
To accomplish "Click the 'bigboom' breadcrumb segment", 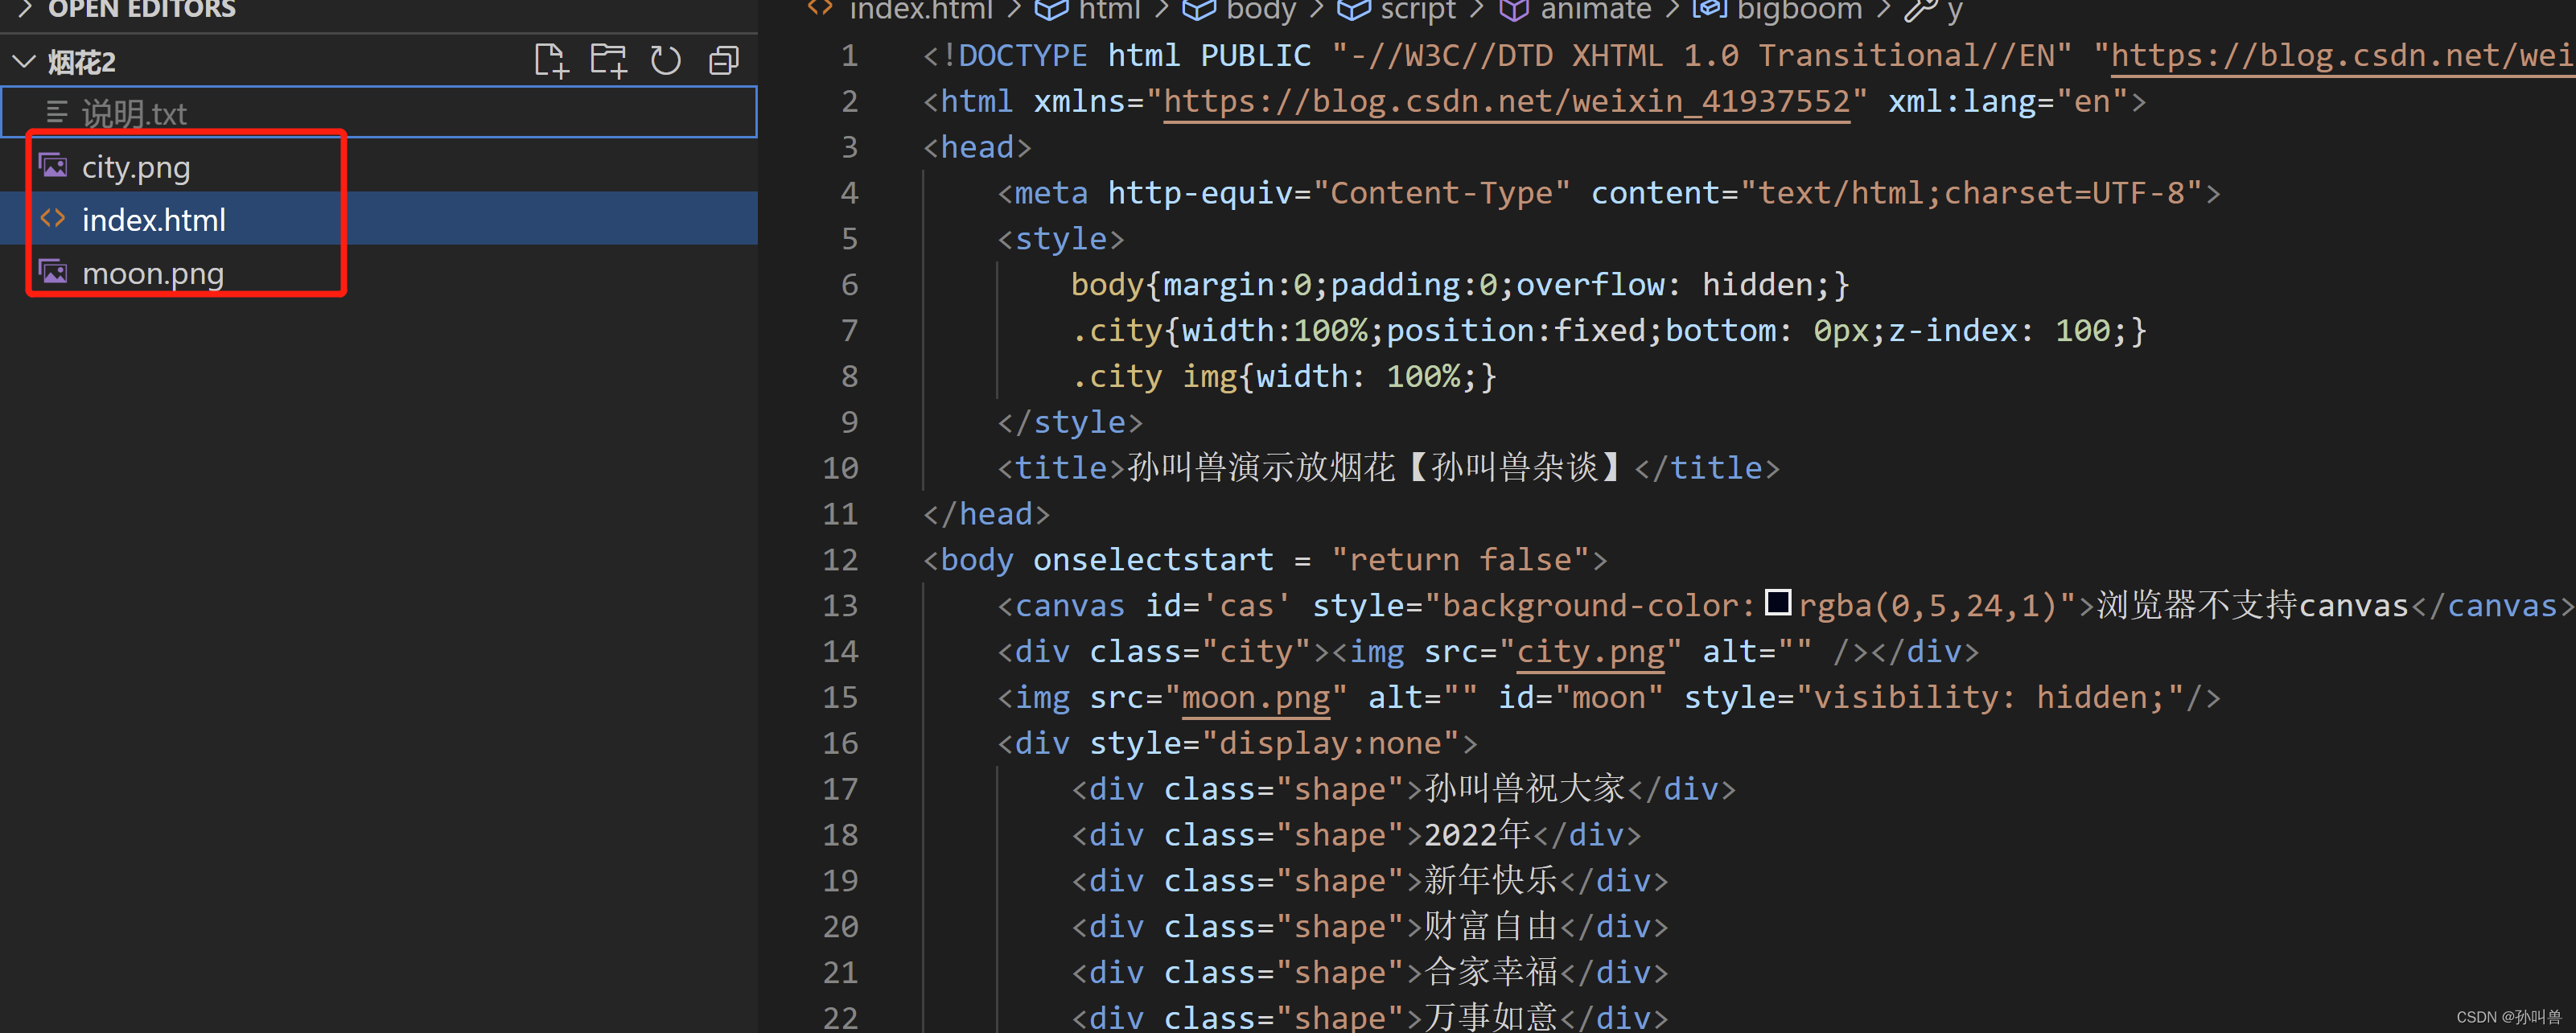I will click(x=1798, y=11).
